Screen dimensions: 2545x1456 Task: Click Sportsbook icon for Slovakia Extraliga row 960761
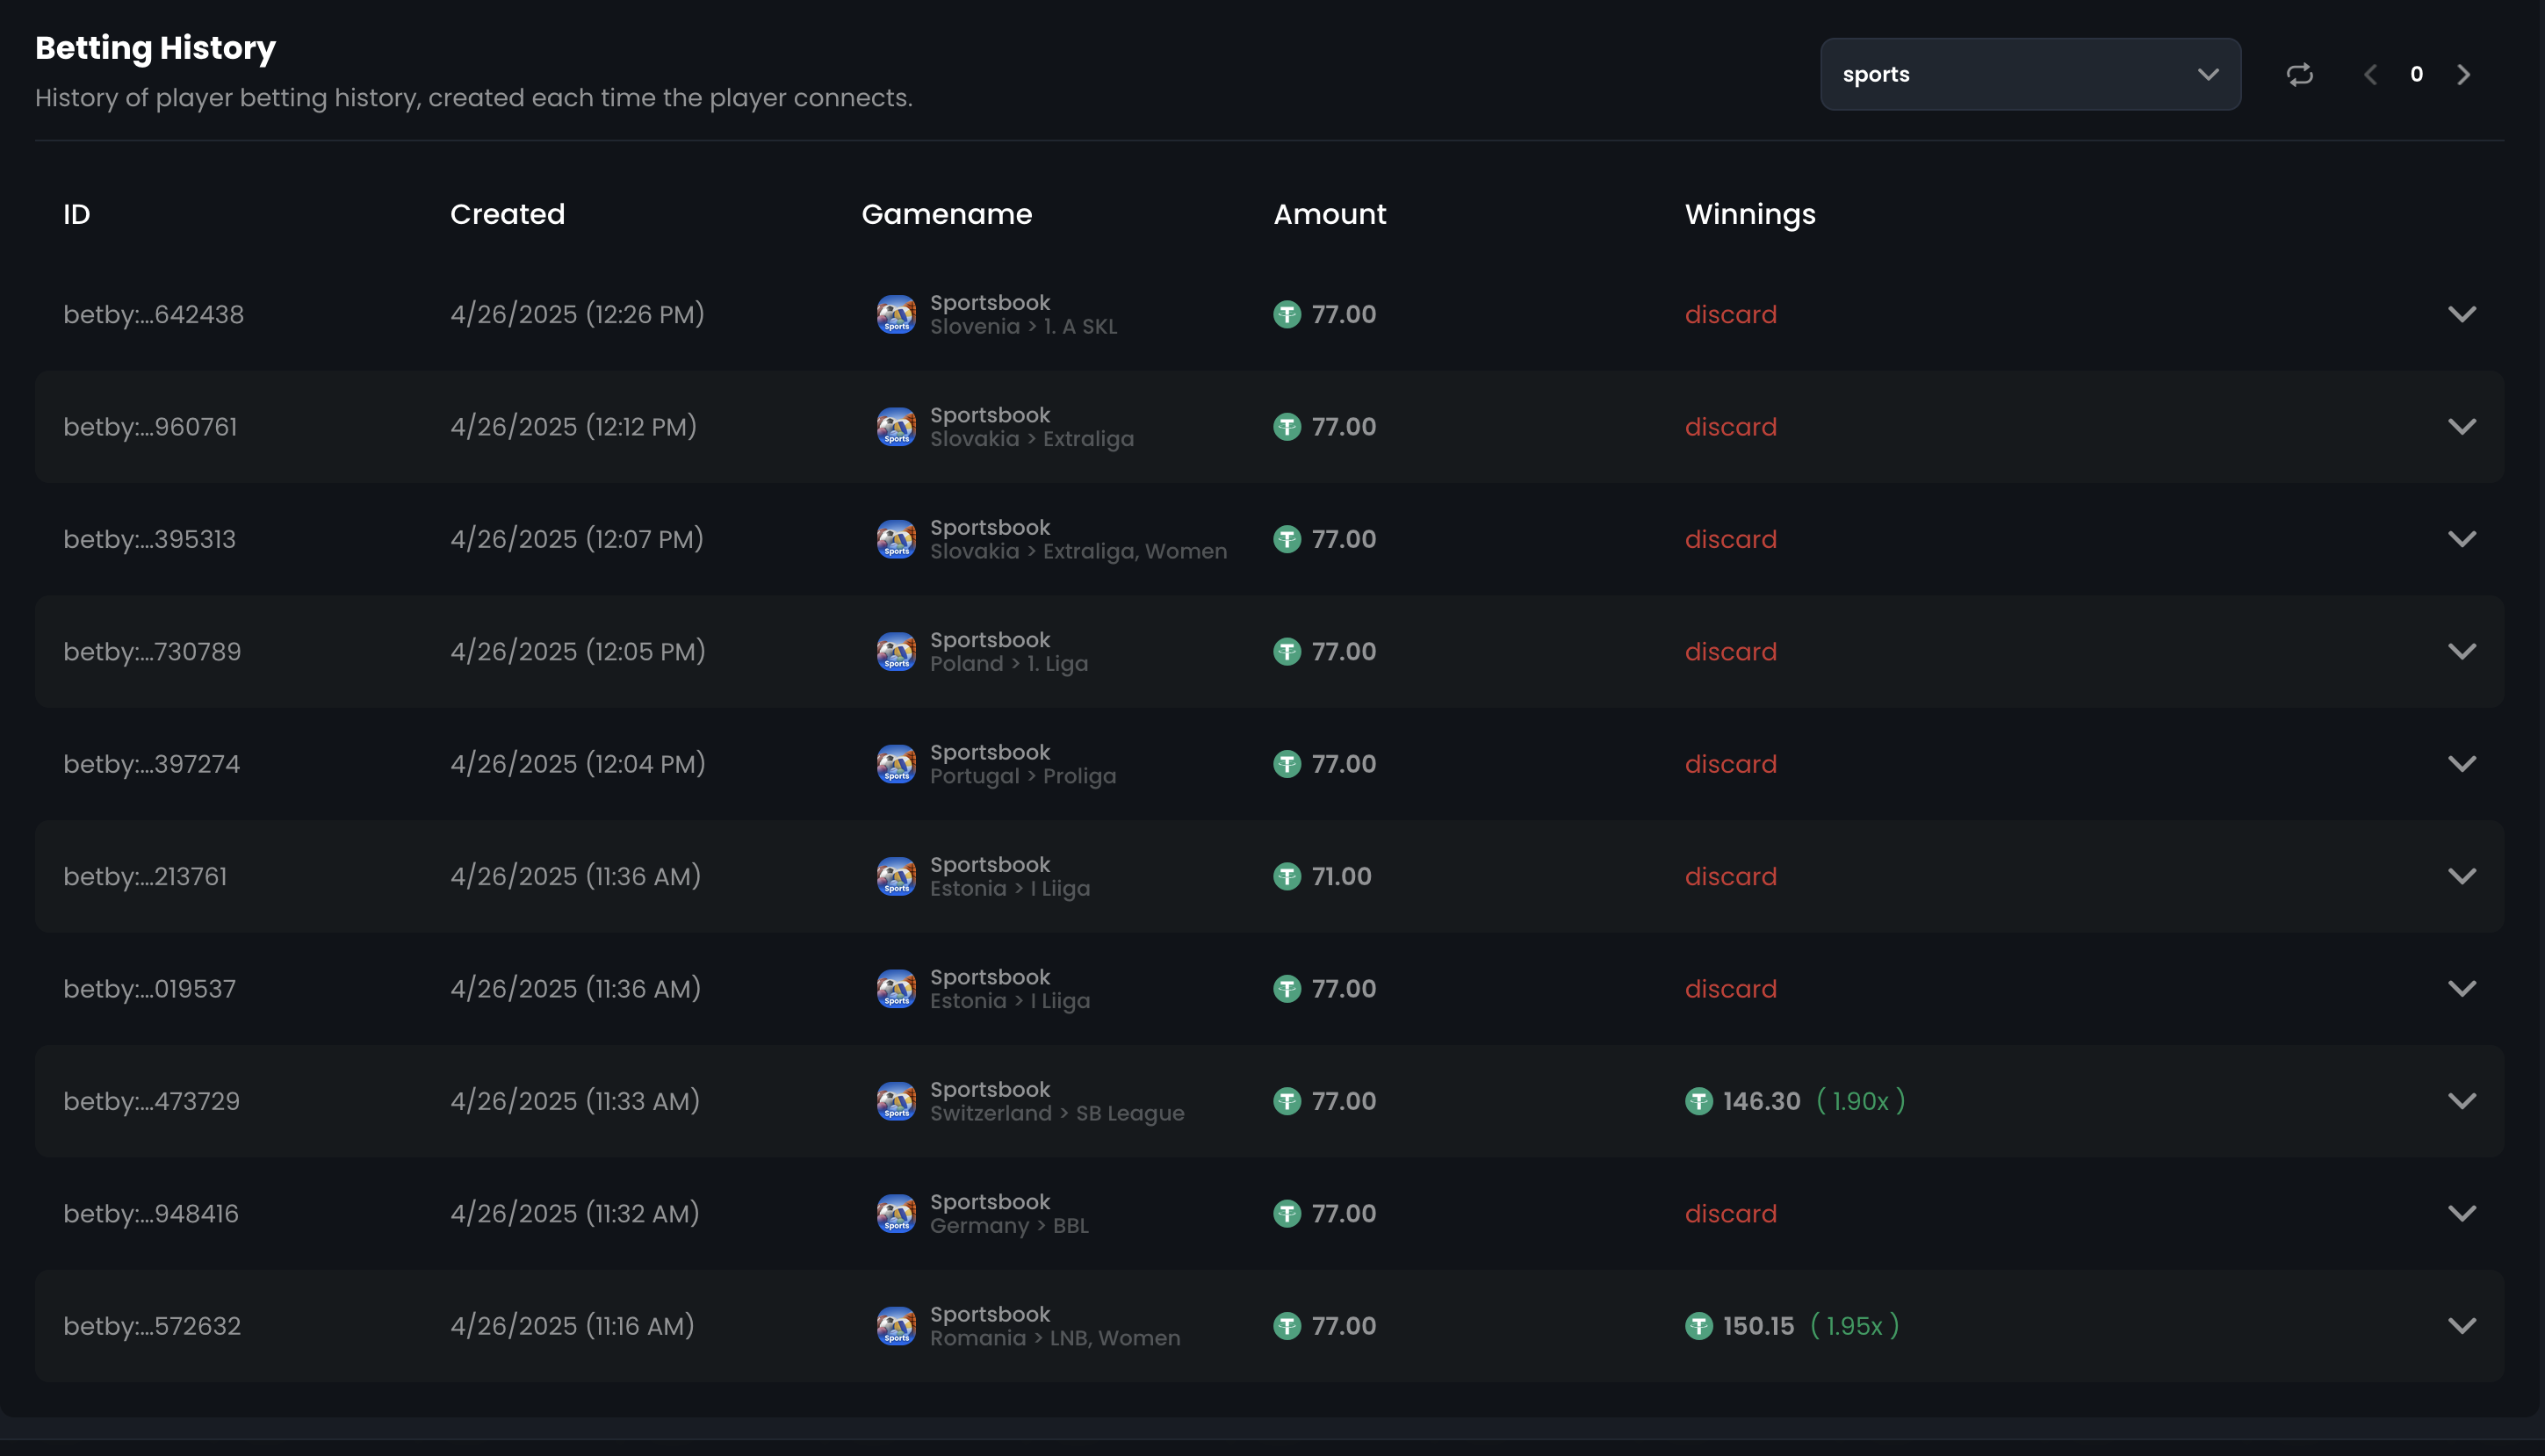[x=896, y=426]
